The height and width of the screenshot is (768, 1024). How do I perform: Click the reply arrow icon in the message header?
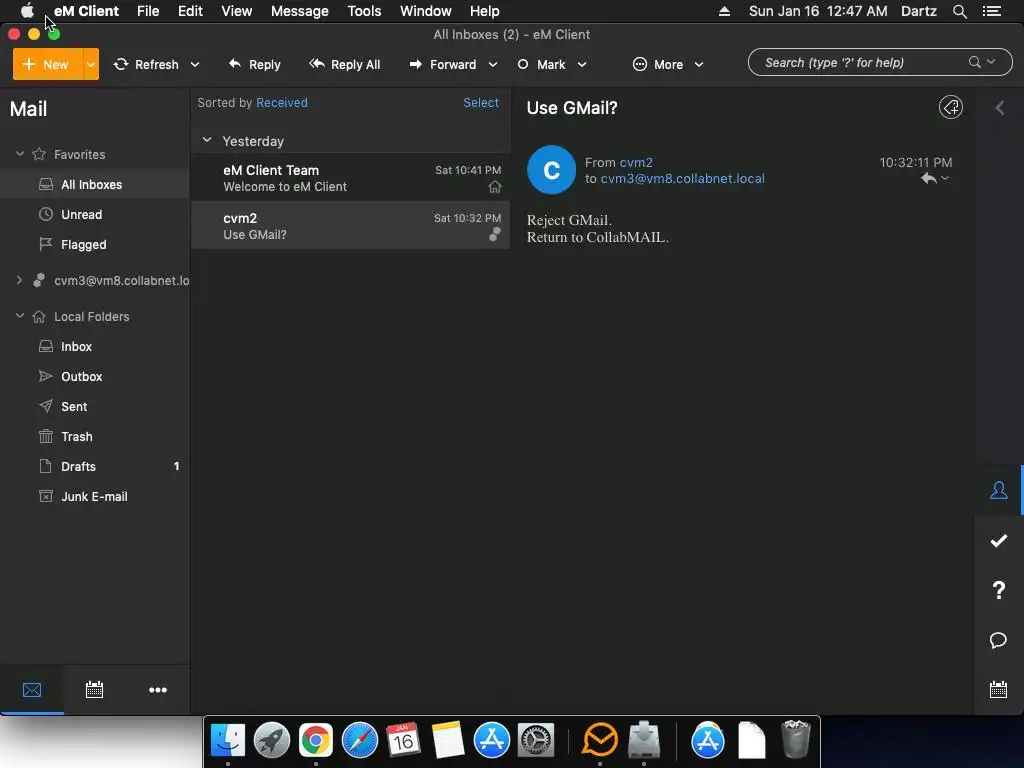pyautogui.click(x=929, y=178)
